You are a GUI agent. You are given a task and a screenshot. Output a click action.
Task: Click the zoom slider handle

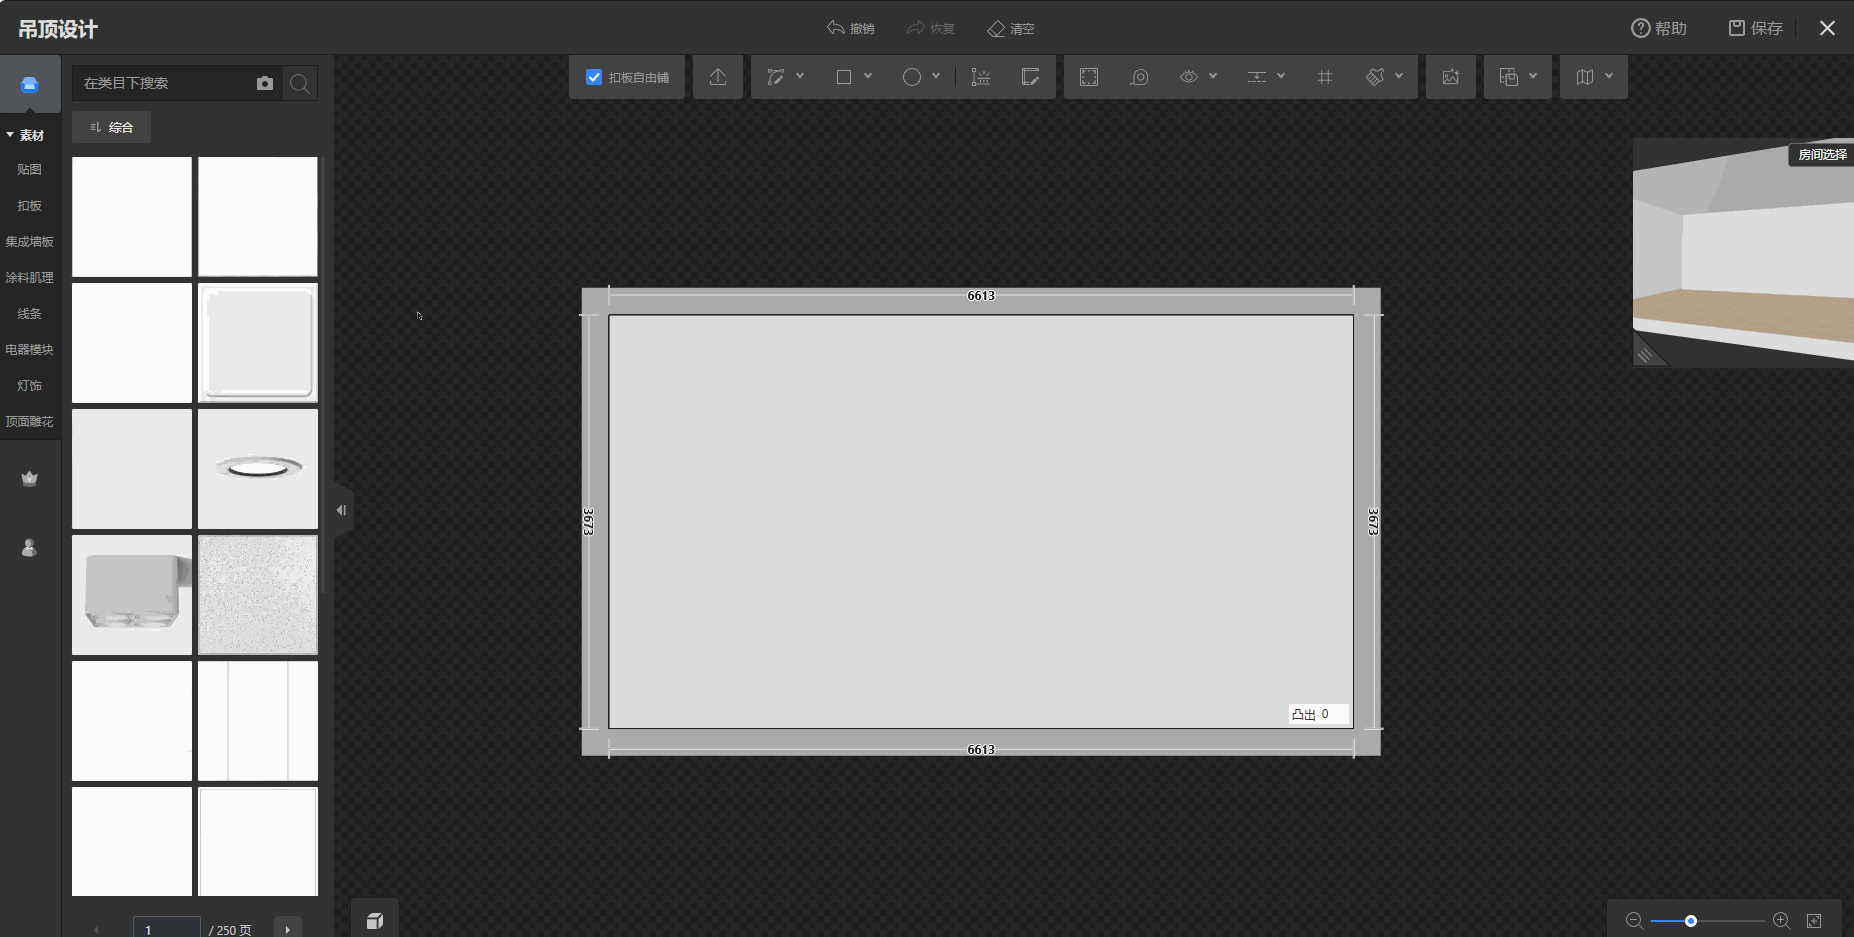pos(1691,921)
